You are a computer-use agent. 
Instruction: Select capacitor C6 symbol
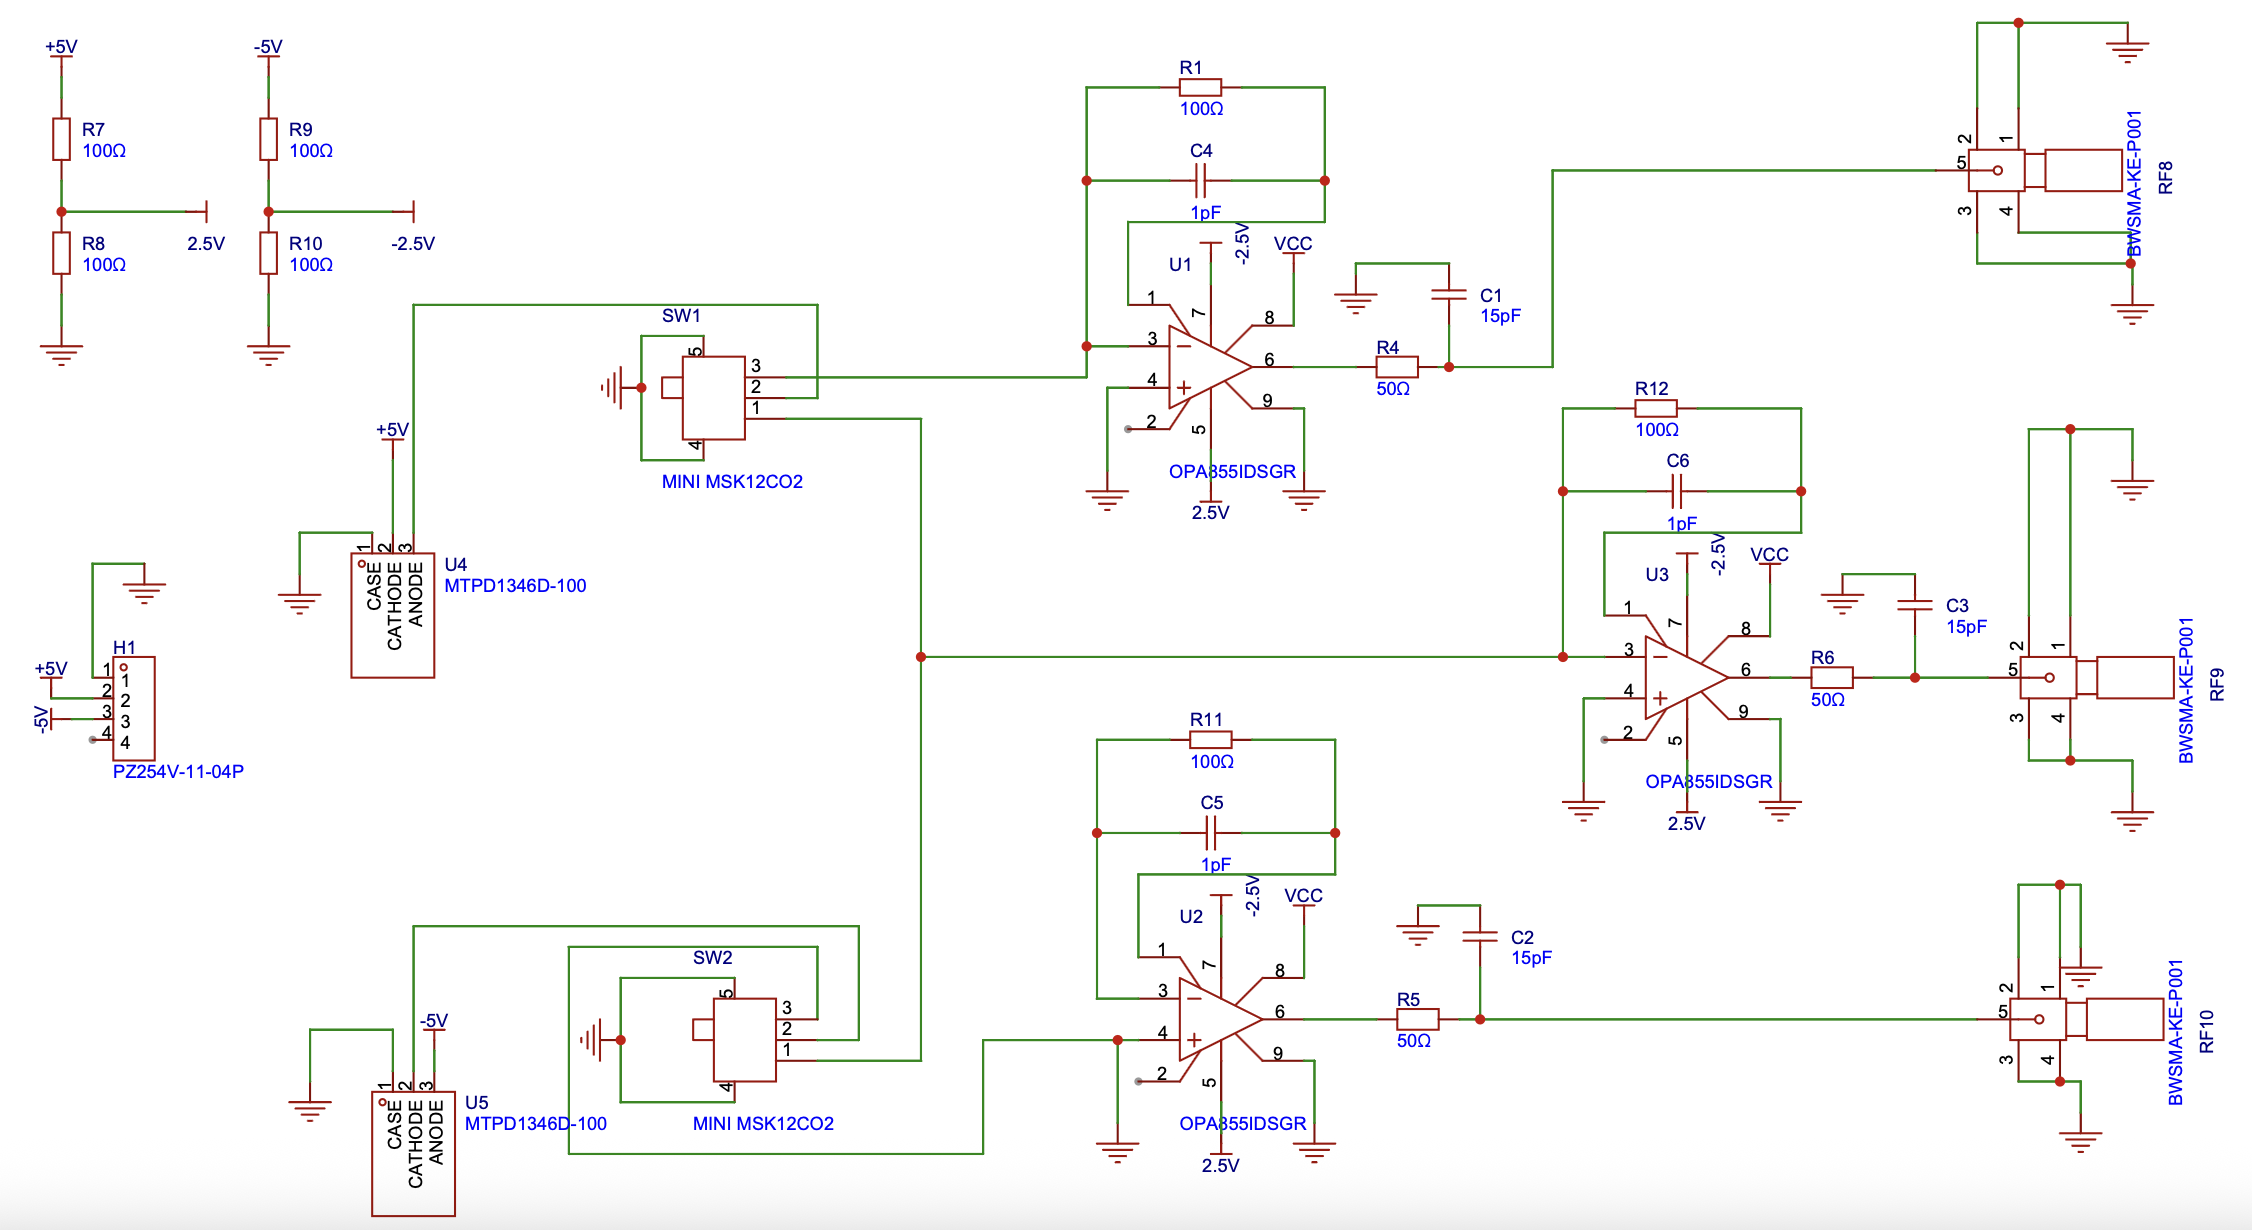(x=1677, y=491)
